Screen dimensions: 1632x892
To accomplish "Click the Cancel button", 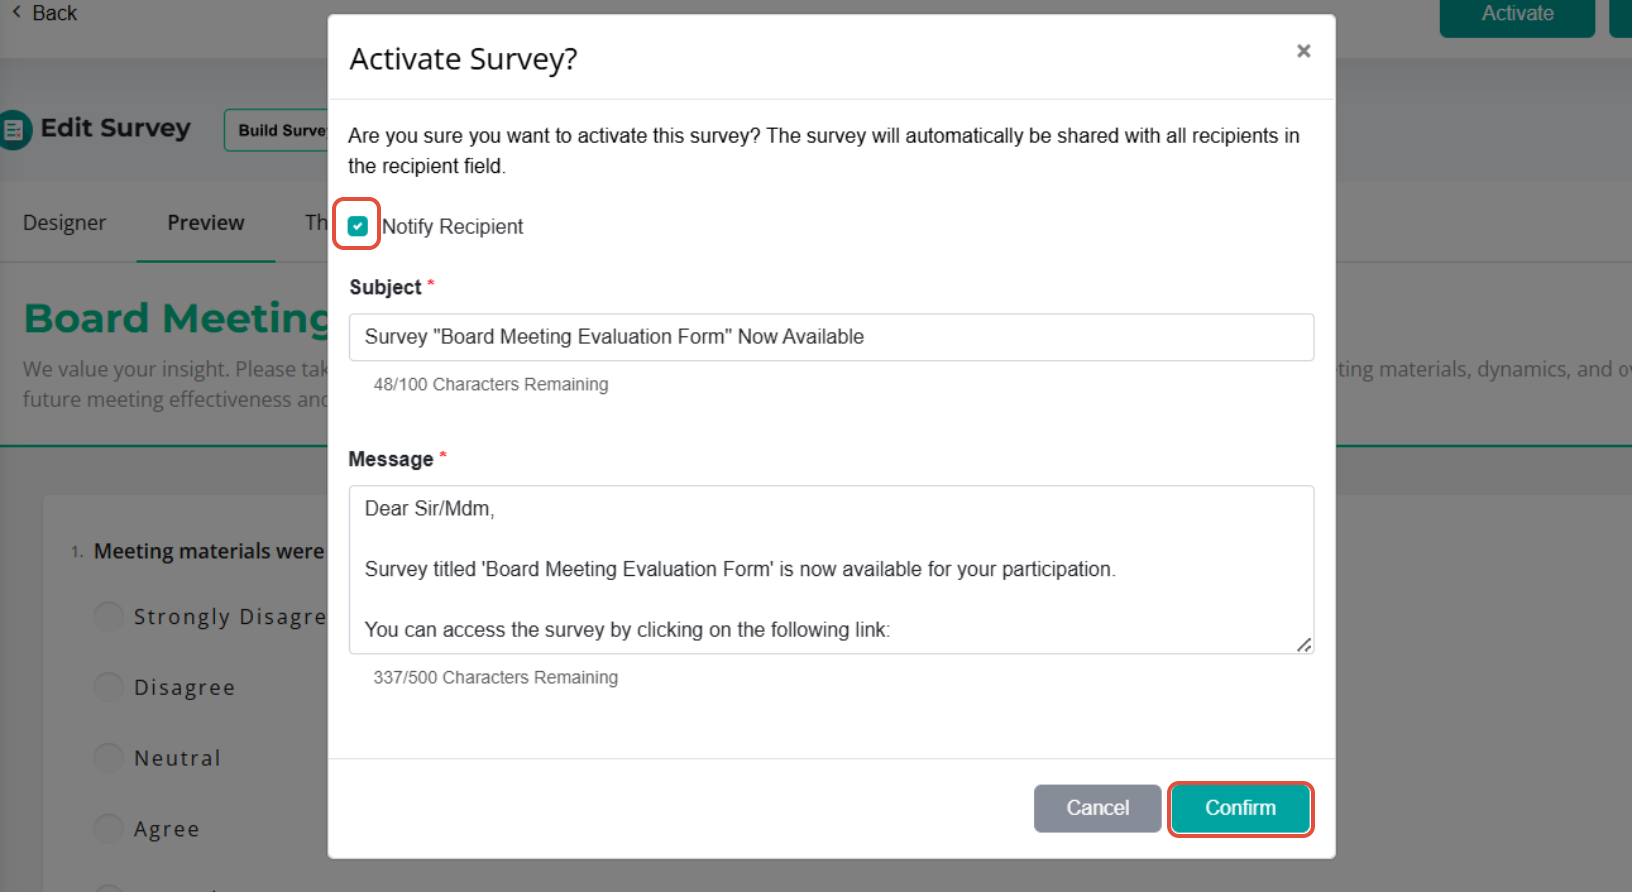I will coord(1097,808).
